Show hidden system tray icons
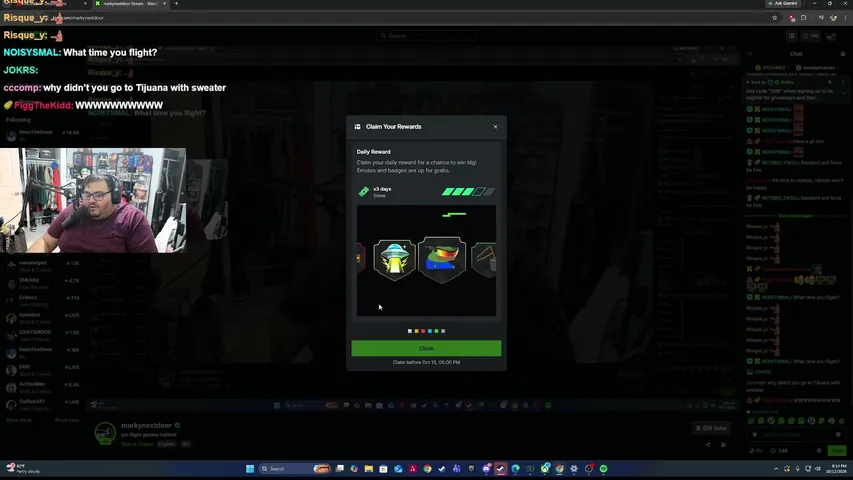853x480 pixels. coord(776,469)
